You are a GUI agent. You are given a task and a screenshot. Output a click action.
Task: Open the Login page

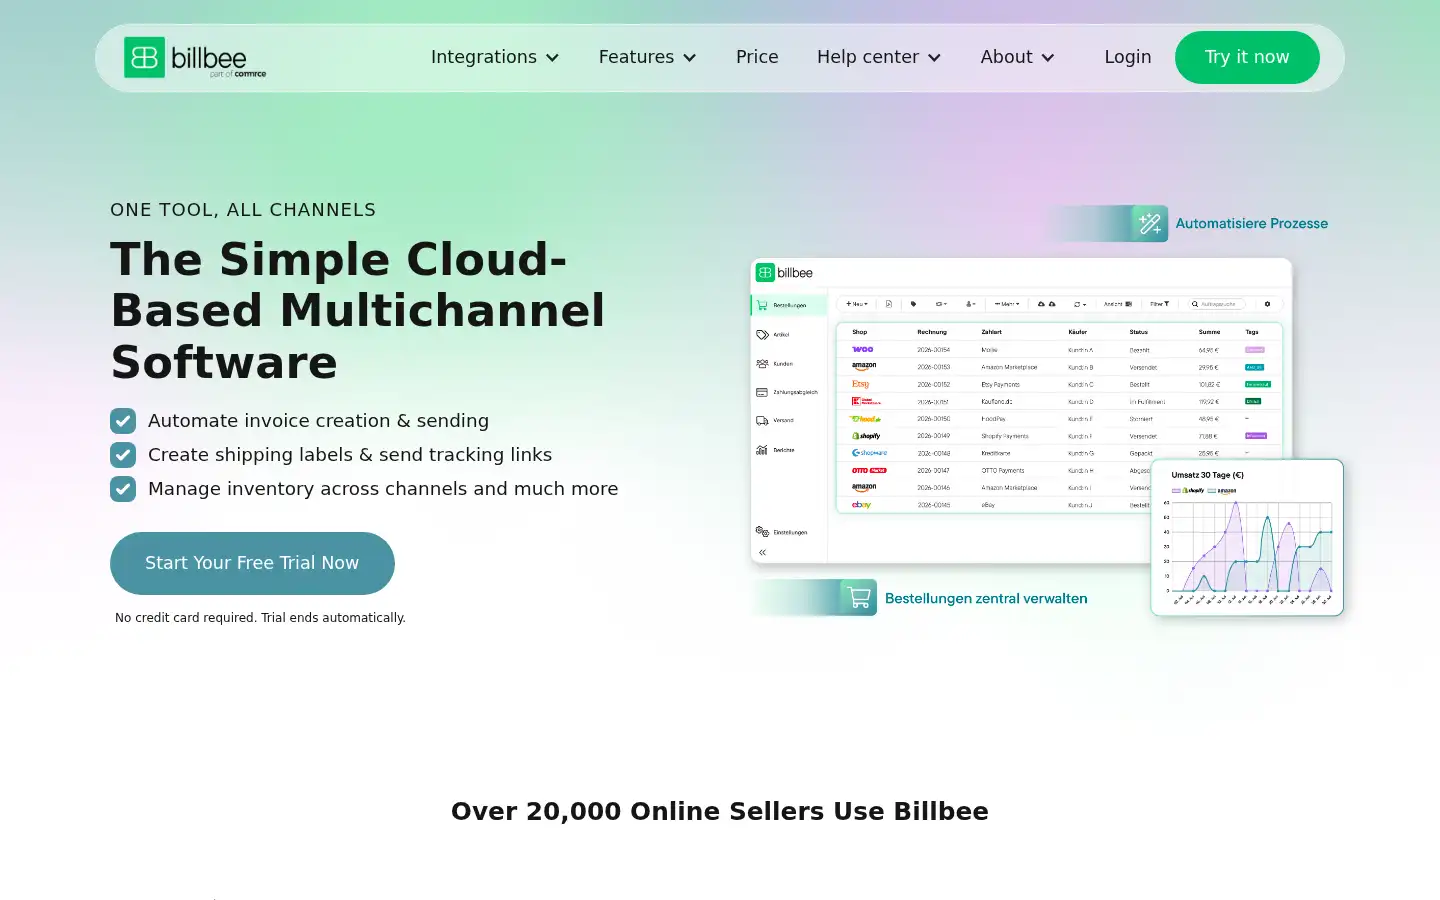[1128, 57]
